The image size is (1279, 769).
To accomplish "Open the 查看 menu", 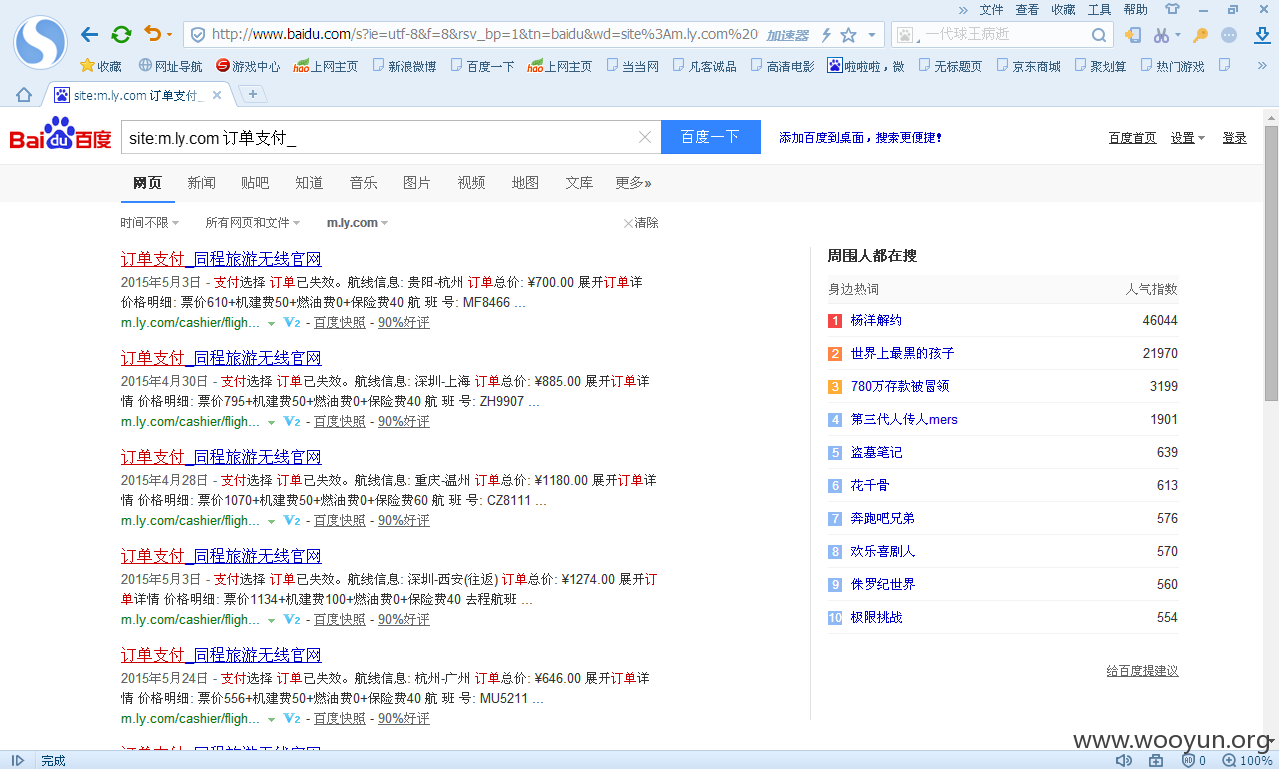I will (x=1027, y=9).
